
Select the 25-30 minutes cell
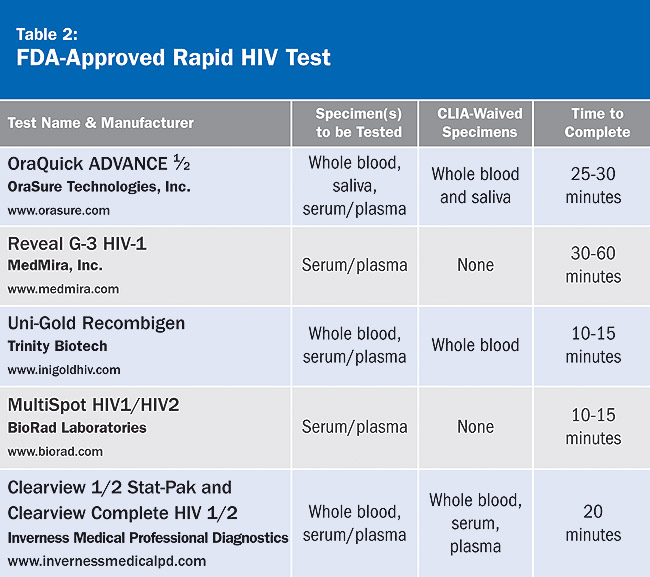click(593, 185)
